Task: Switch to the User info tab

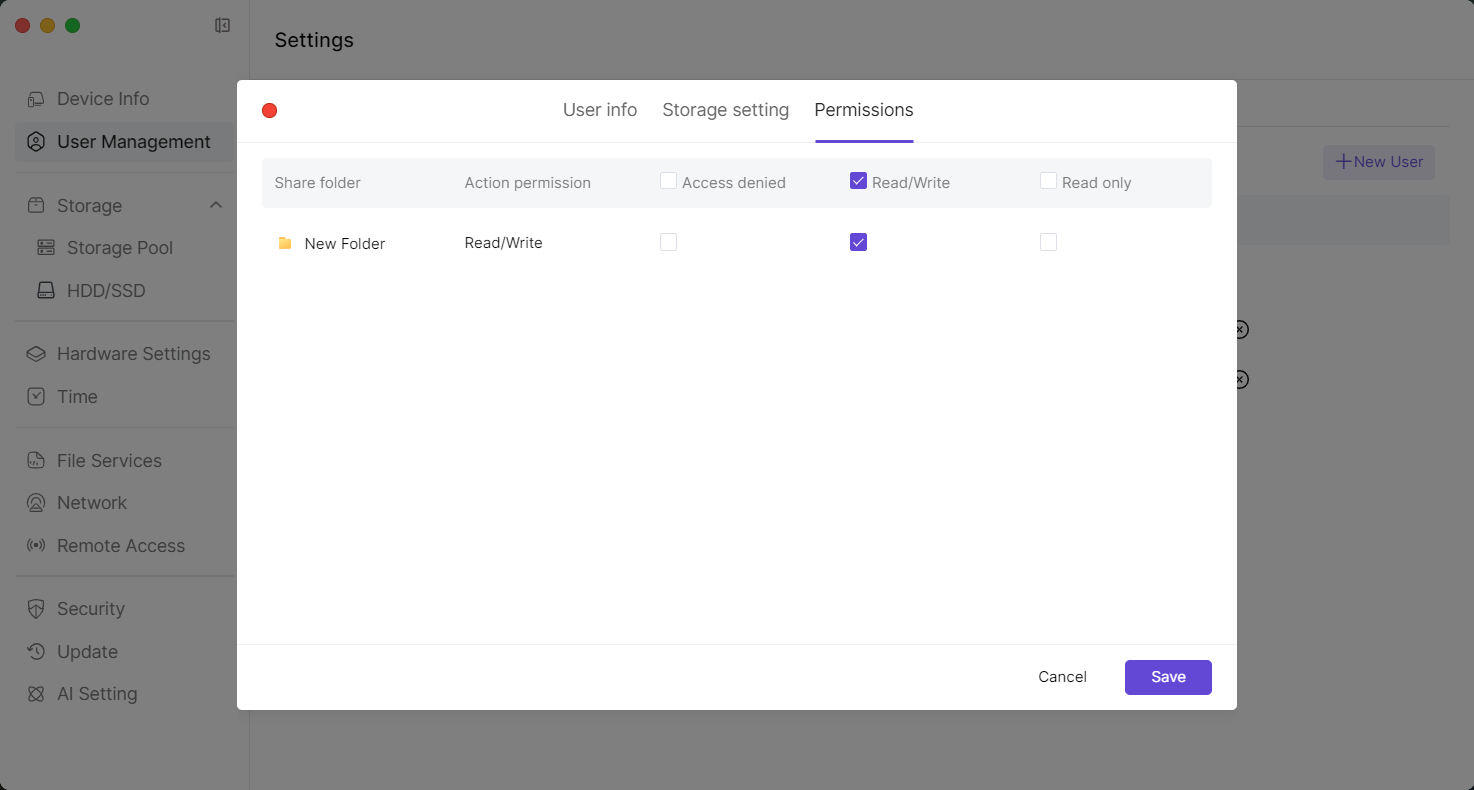Action: tap(600, 110)
